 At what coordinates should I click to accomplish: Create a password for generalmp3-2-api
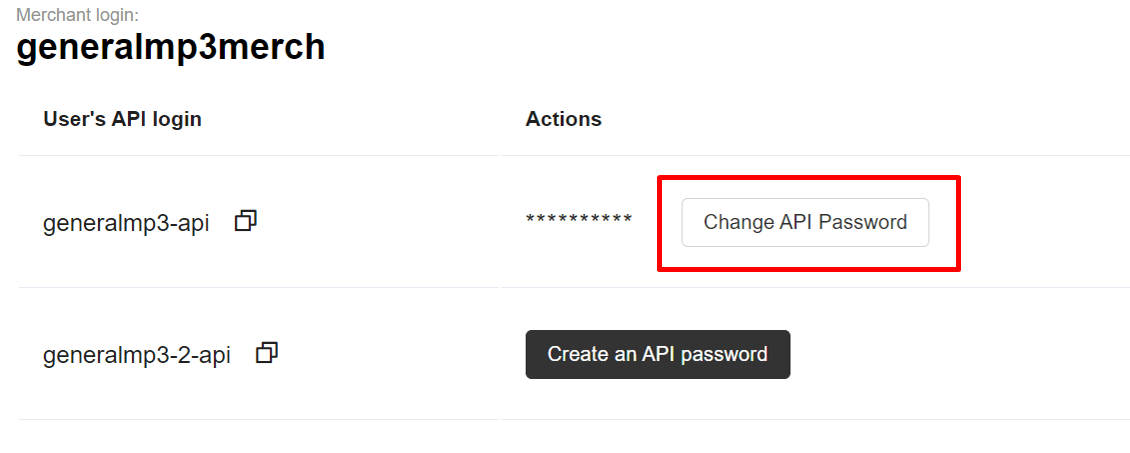click(657, 354)
